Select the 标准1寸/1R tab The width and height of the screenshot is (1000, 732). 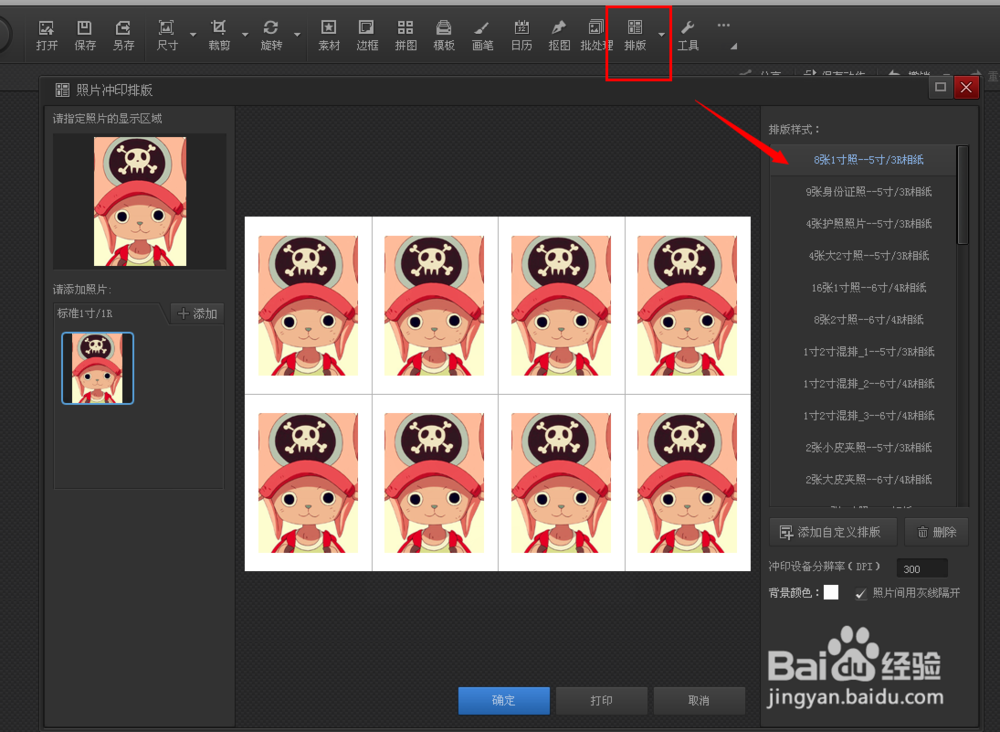tap(108, 313)
